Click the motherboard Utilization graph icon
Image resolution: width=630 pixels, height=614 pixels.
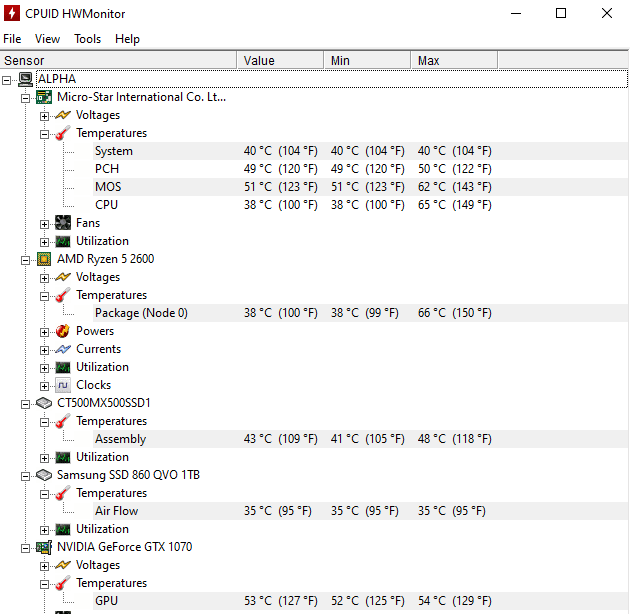[x=63, y=241]
